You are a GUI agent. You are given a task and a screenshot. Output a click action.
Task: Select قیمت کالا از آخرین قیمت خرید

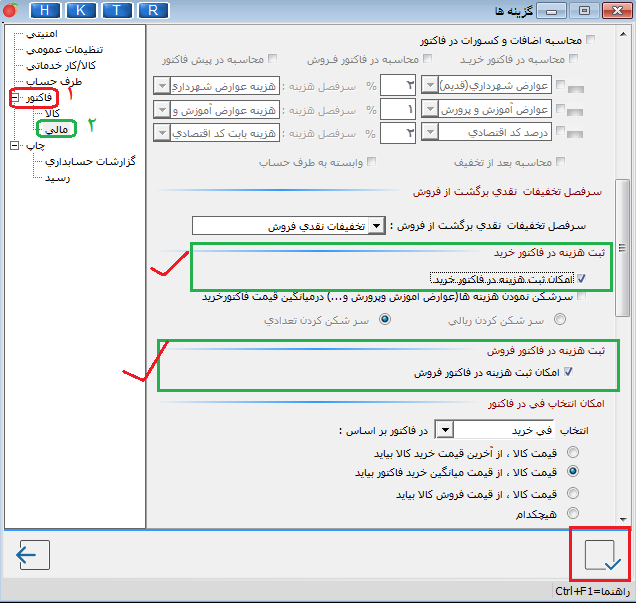coord(573,452)
